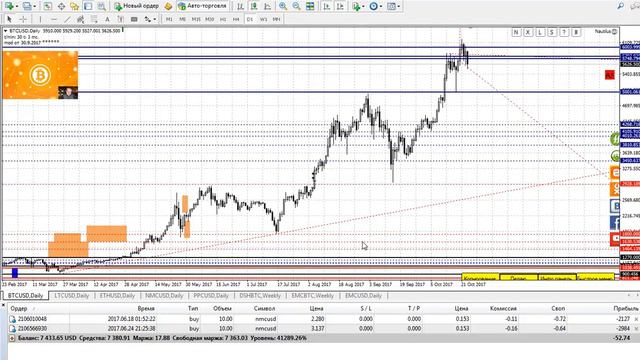Click the red square icon on chart
This screenshot has width=640, height=360.
pos(609,75)
